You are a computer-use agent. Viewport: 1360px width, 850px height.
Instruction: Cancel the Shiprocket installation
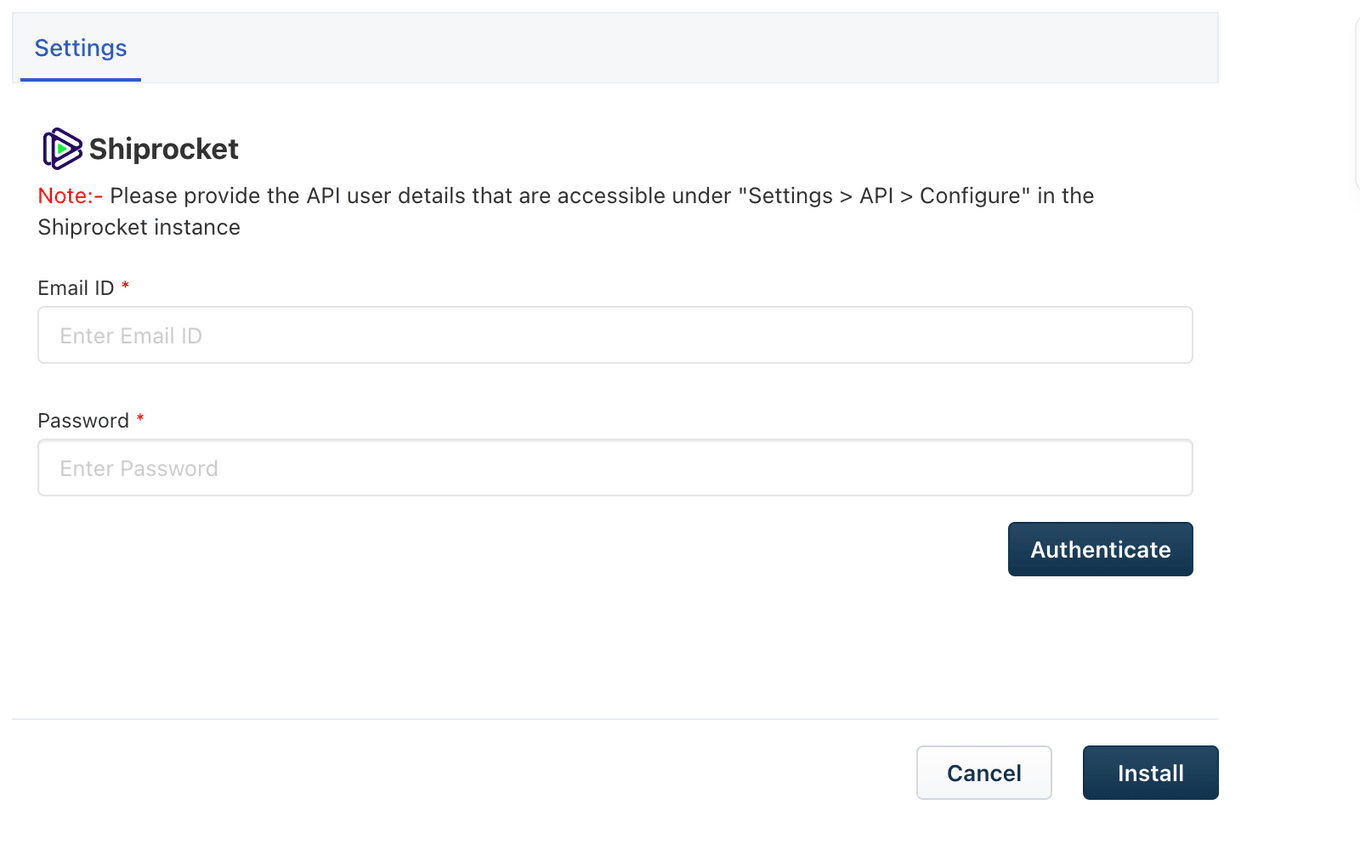pyautogui.click(x=984, y=773)
